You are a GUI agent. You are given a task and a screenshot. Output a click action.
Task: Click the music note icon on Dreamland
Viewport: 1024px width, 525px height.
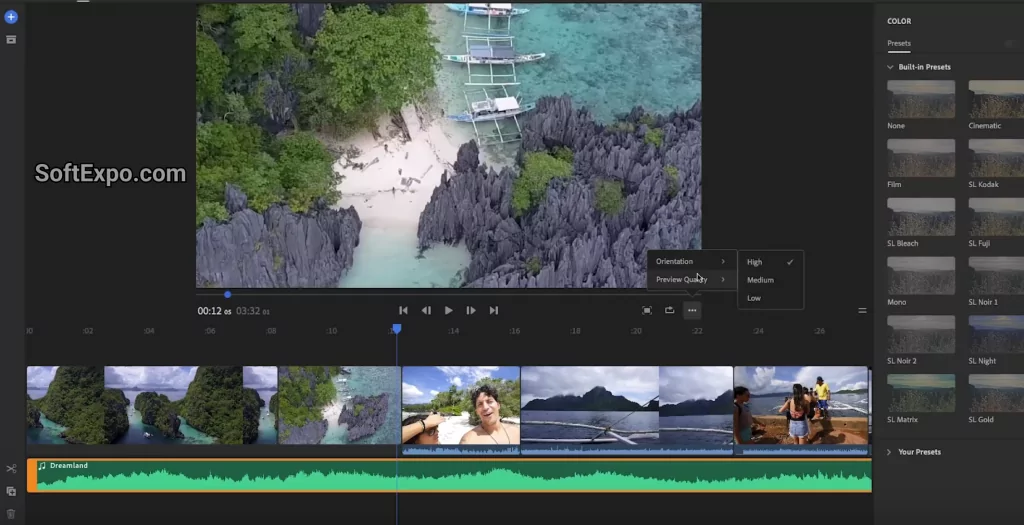click(x=42, y=466)
